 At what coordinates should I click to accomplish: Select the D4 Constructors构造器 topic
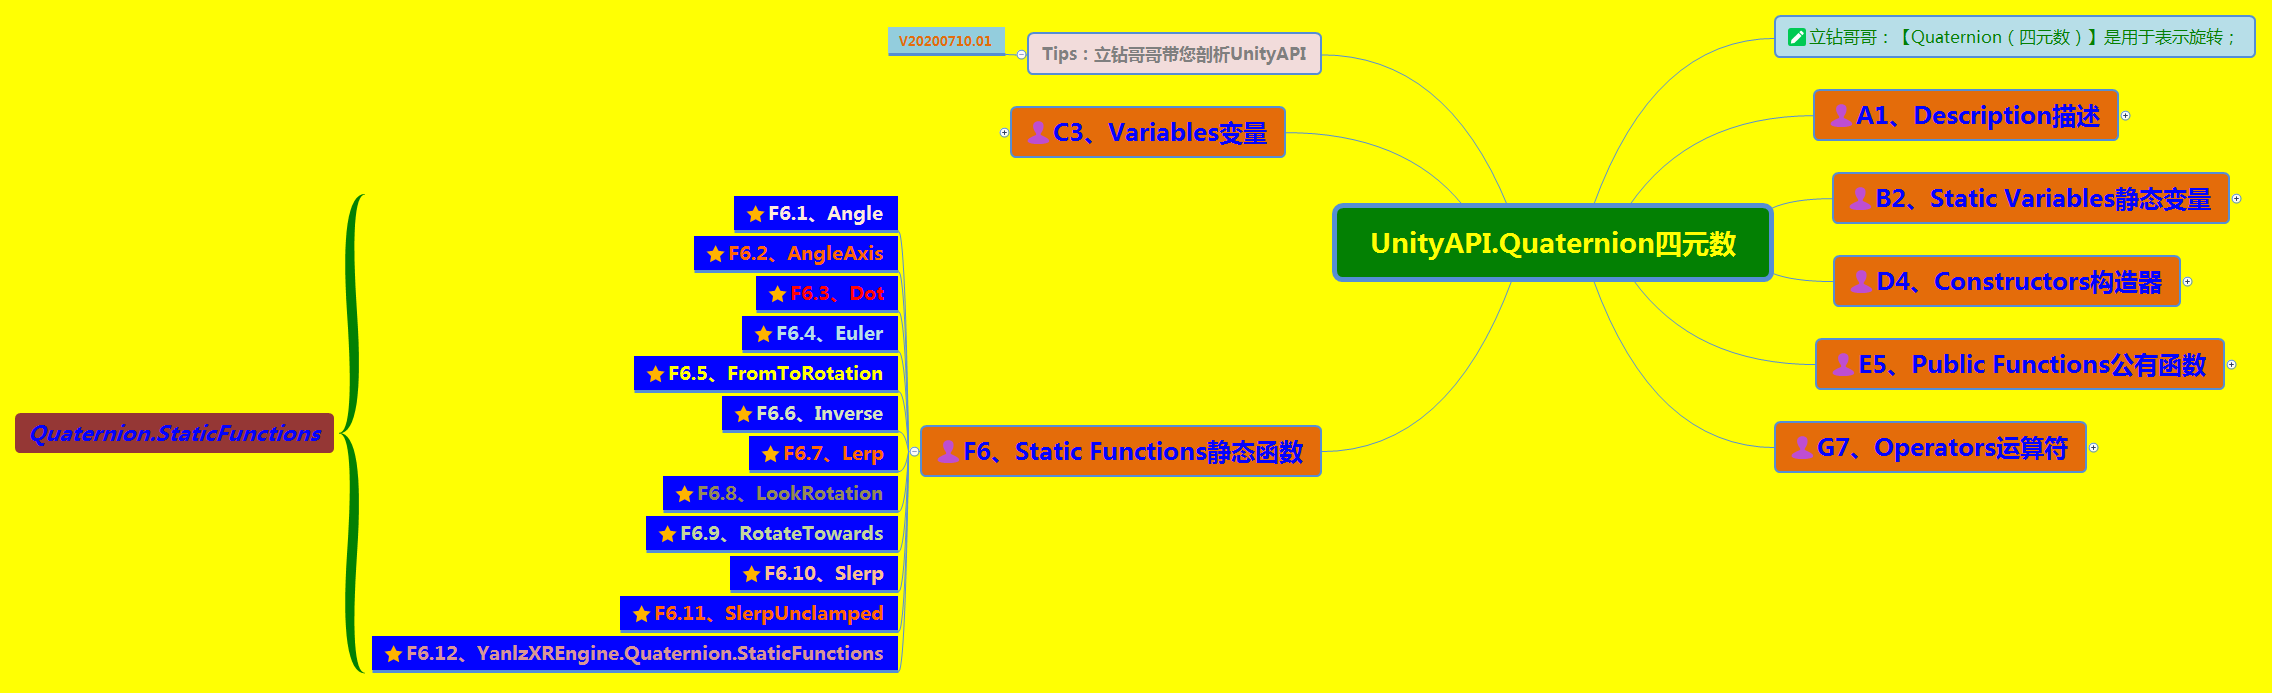click(2007, 281)
